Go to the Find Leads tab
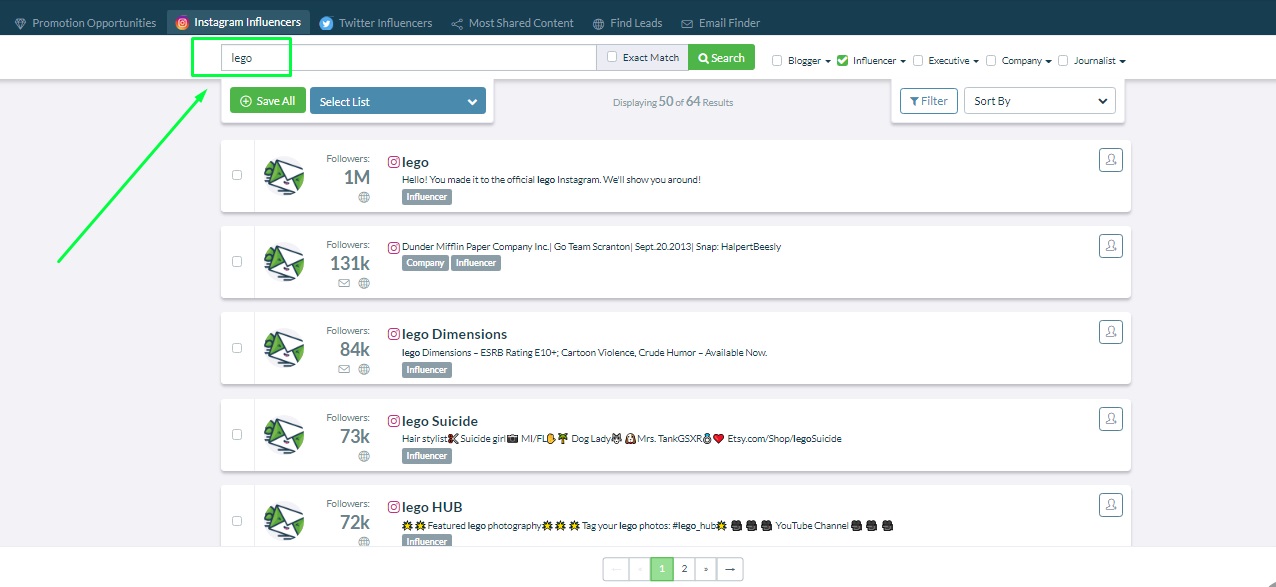This screenshot has height=587, width=1276. (627, 23)
